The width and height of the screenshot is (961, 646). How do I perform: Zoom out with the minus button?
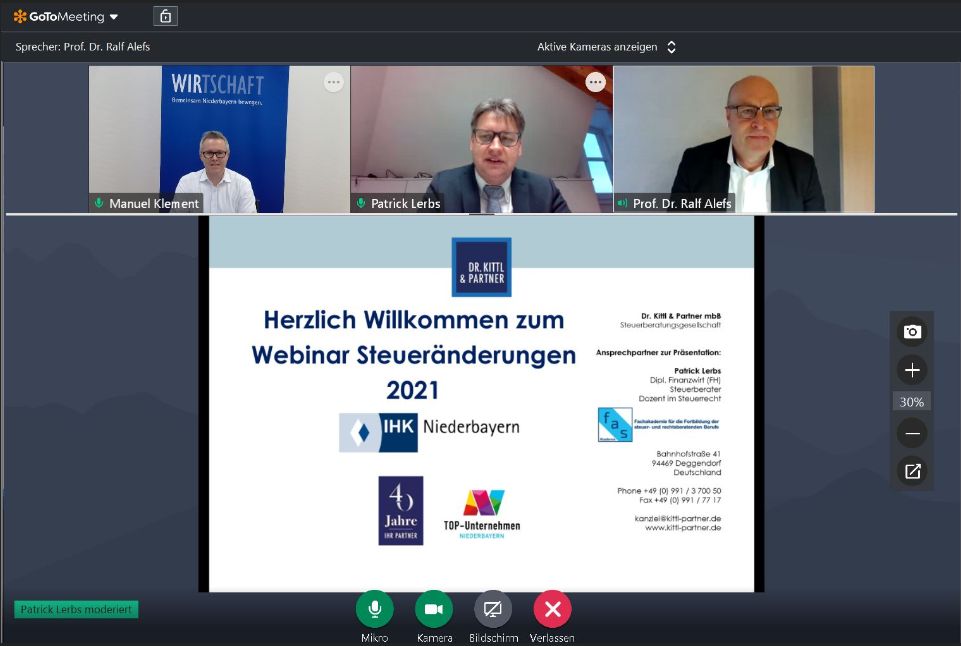click(x=911, y=433)
